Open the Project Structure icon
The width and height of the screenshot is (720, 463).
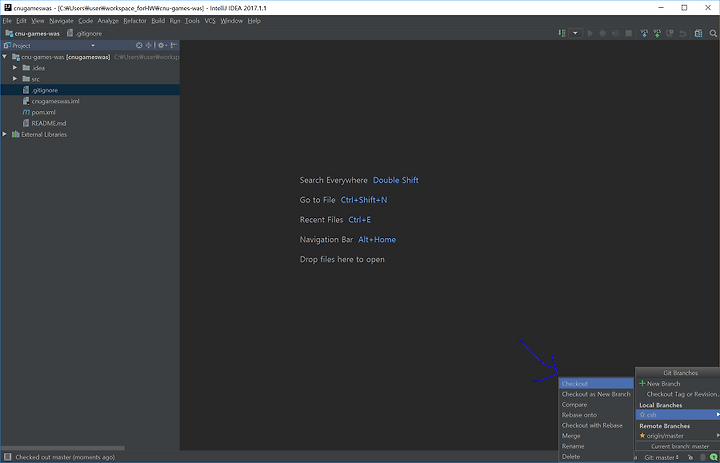click(698, 33)
